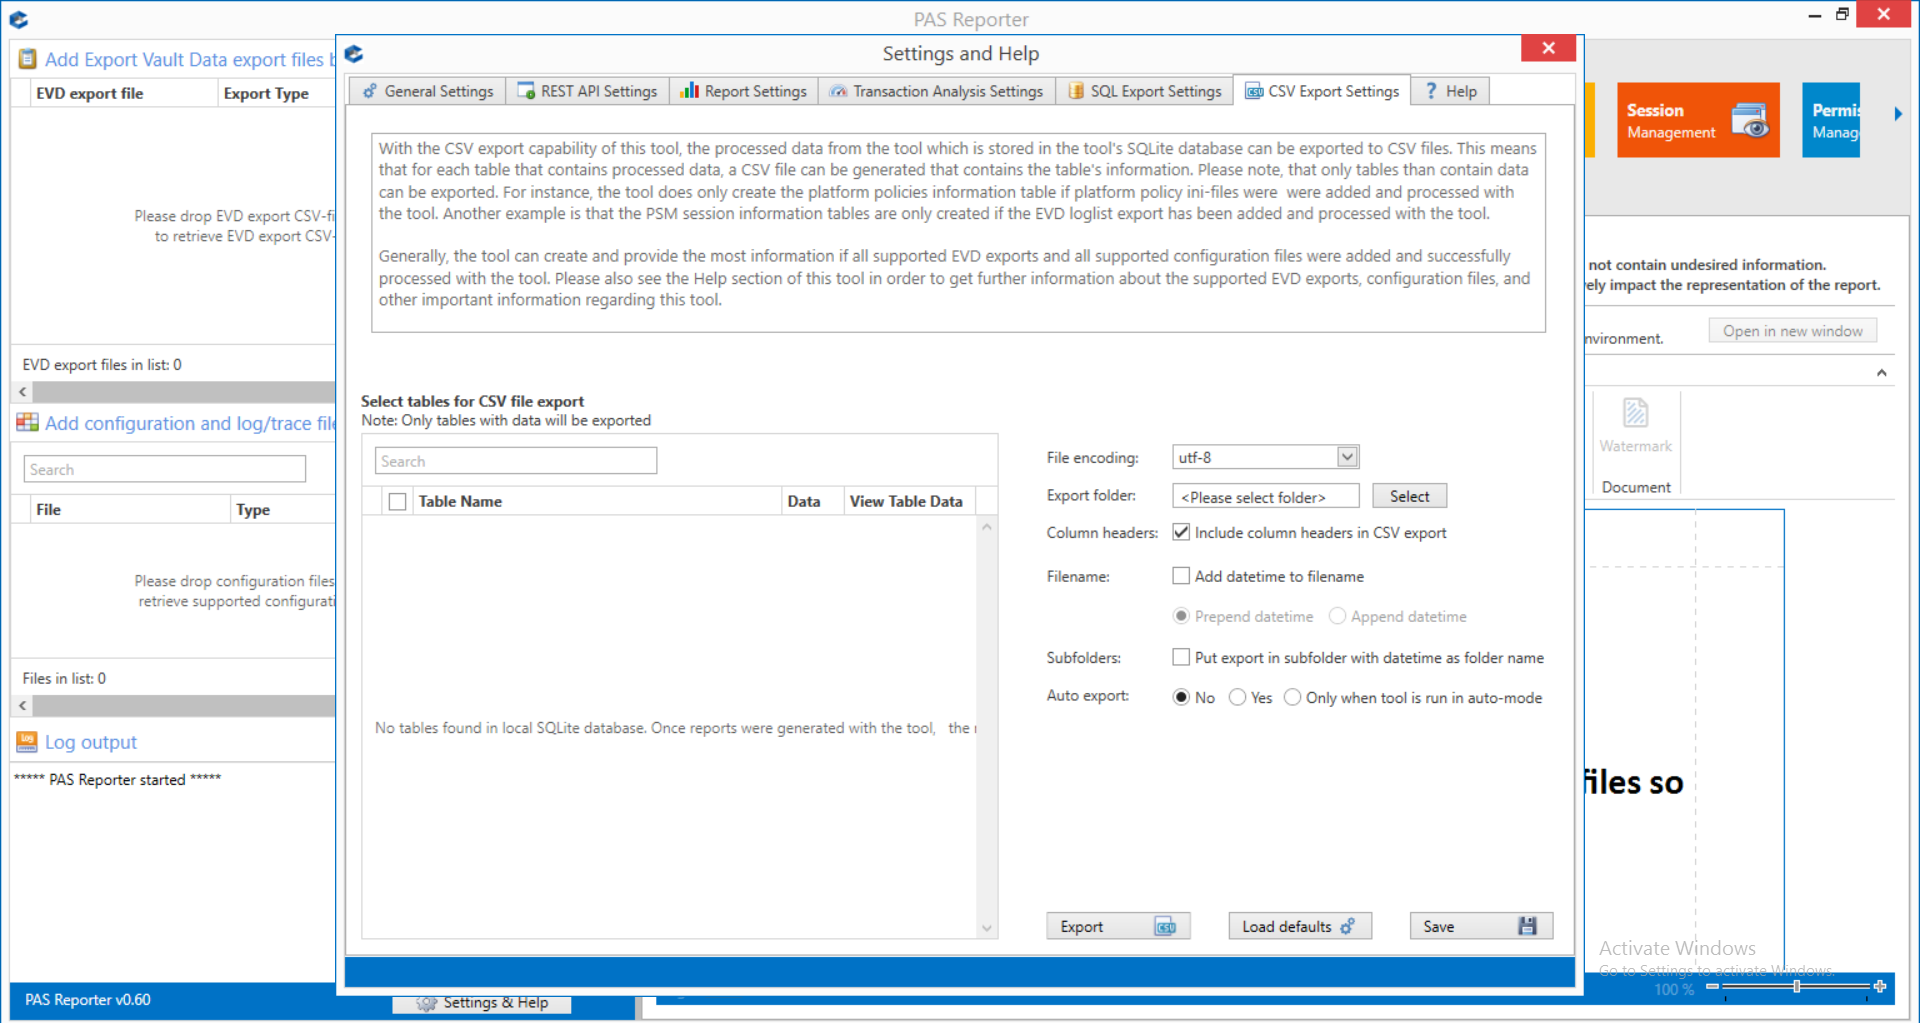Select Auto export No radio button
Screen dimensions: 1920x1023
1181,697
